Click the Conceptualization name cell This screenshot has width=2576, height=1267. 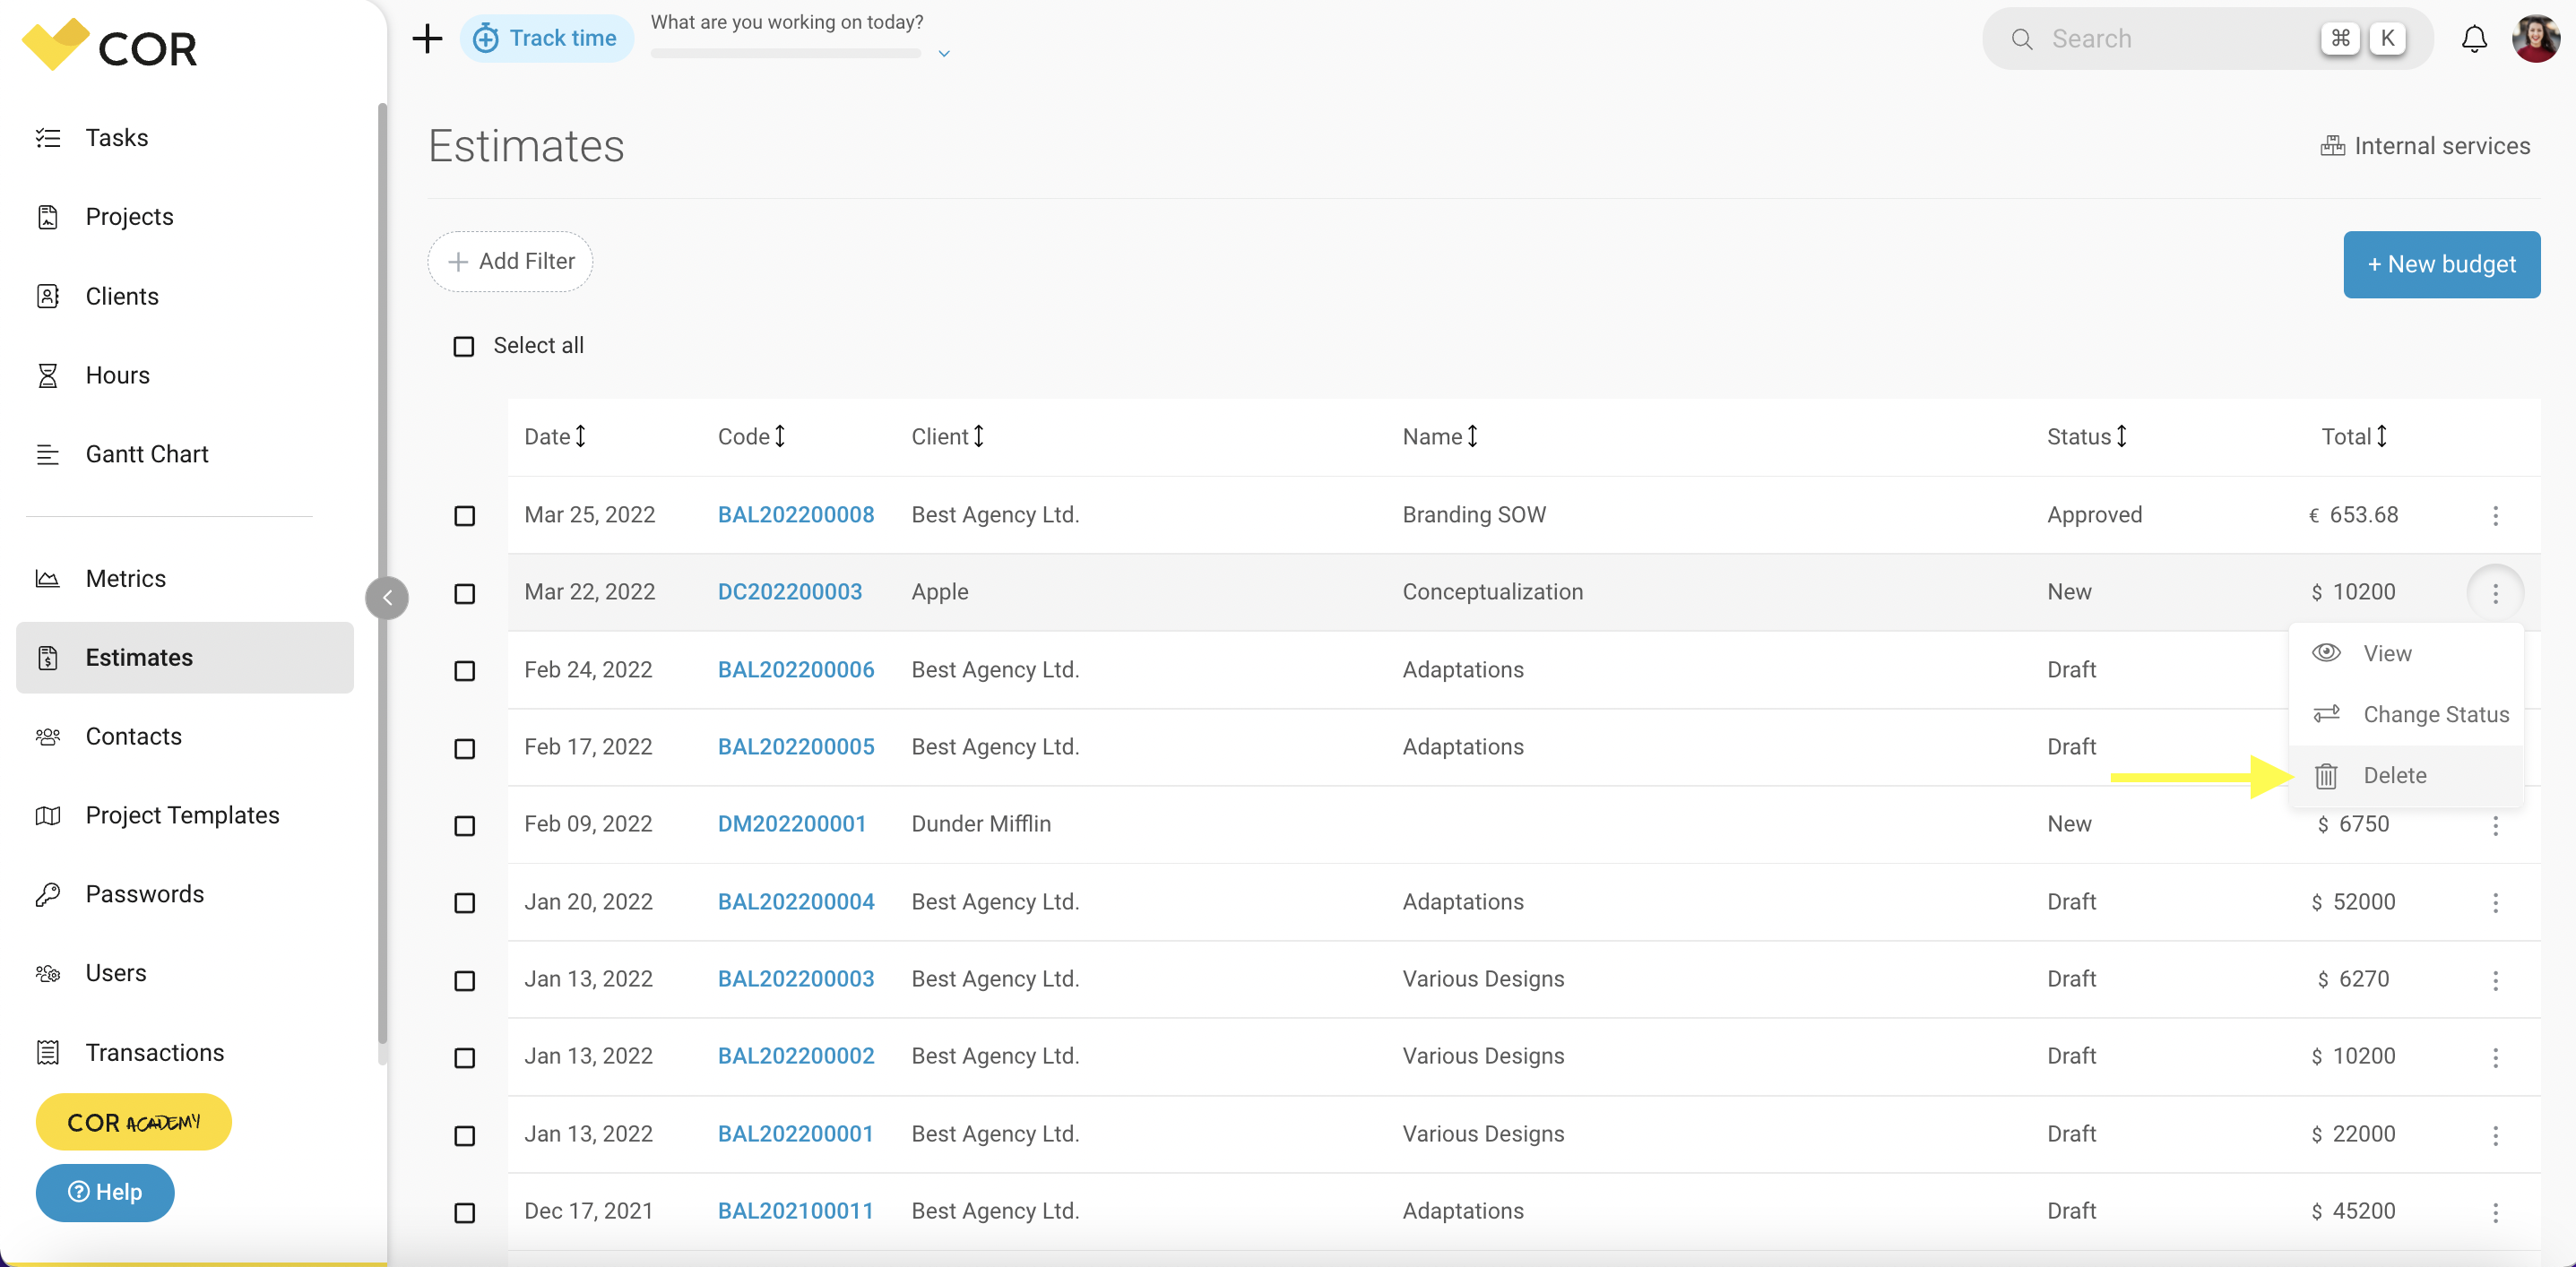[1492, 592]
